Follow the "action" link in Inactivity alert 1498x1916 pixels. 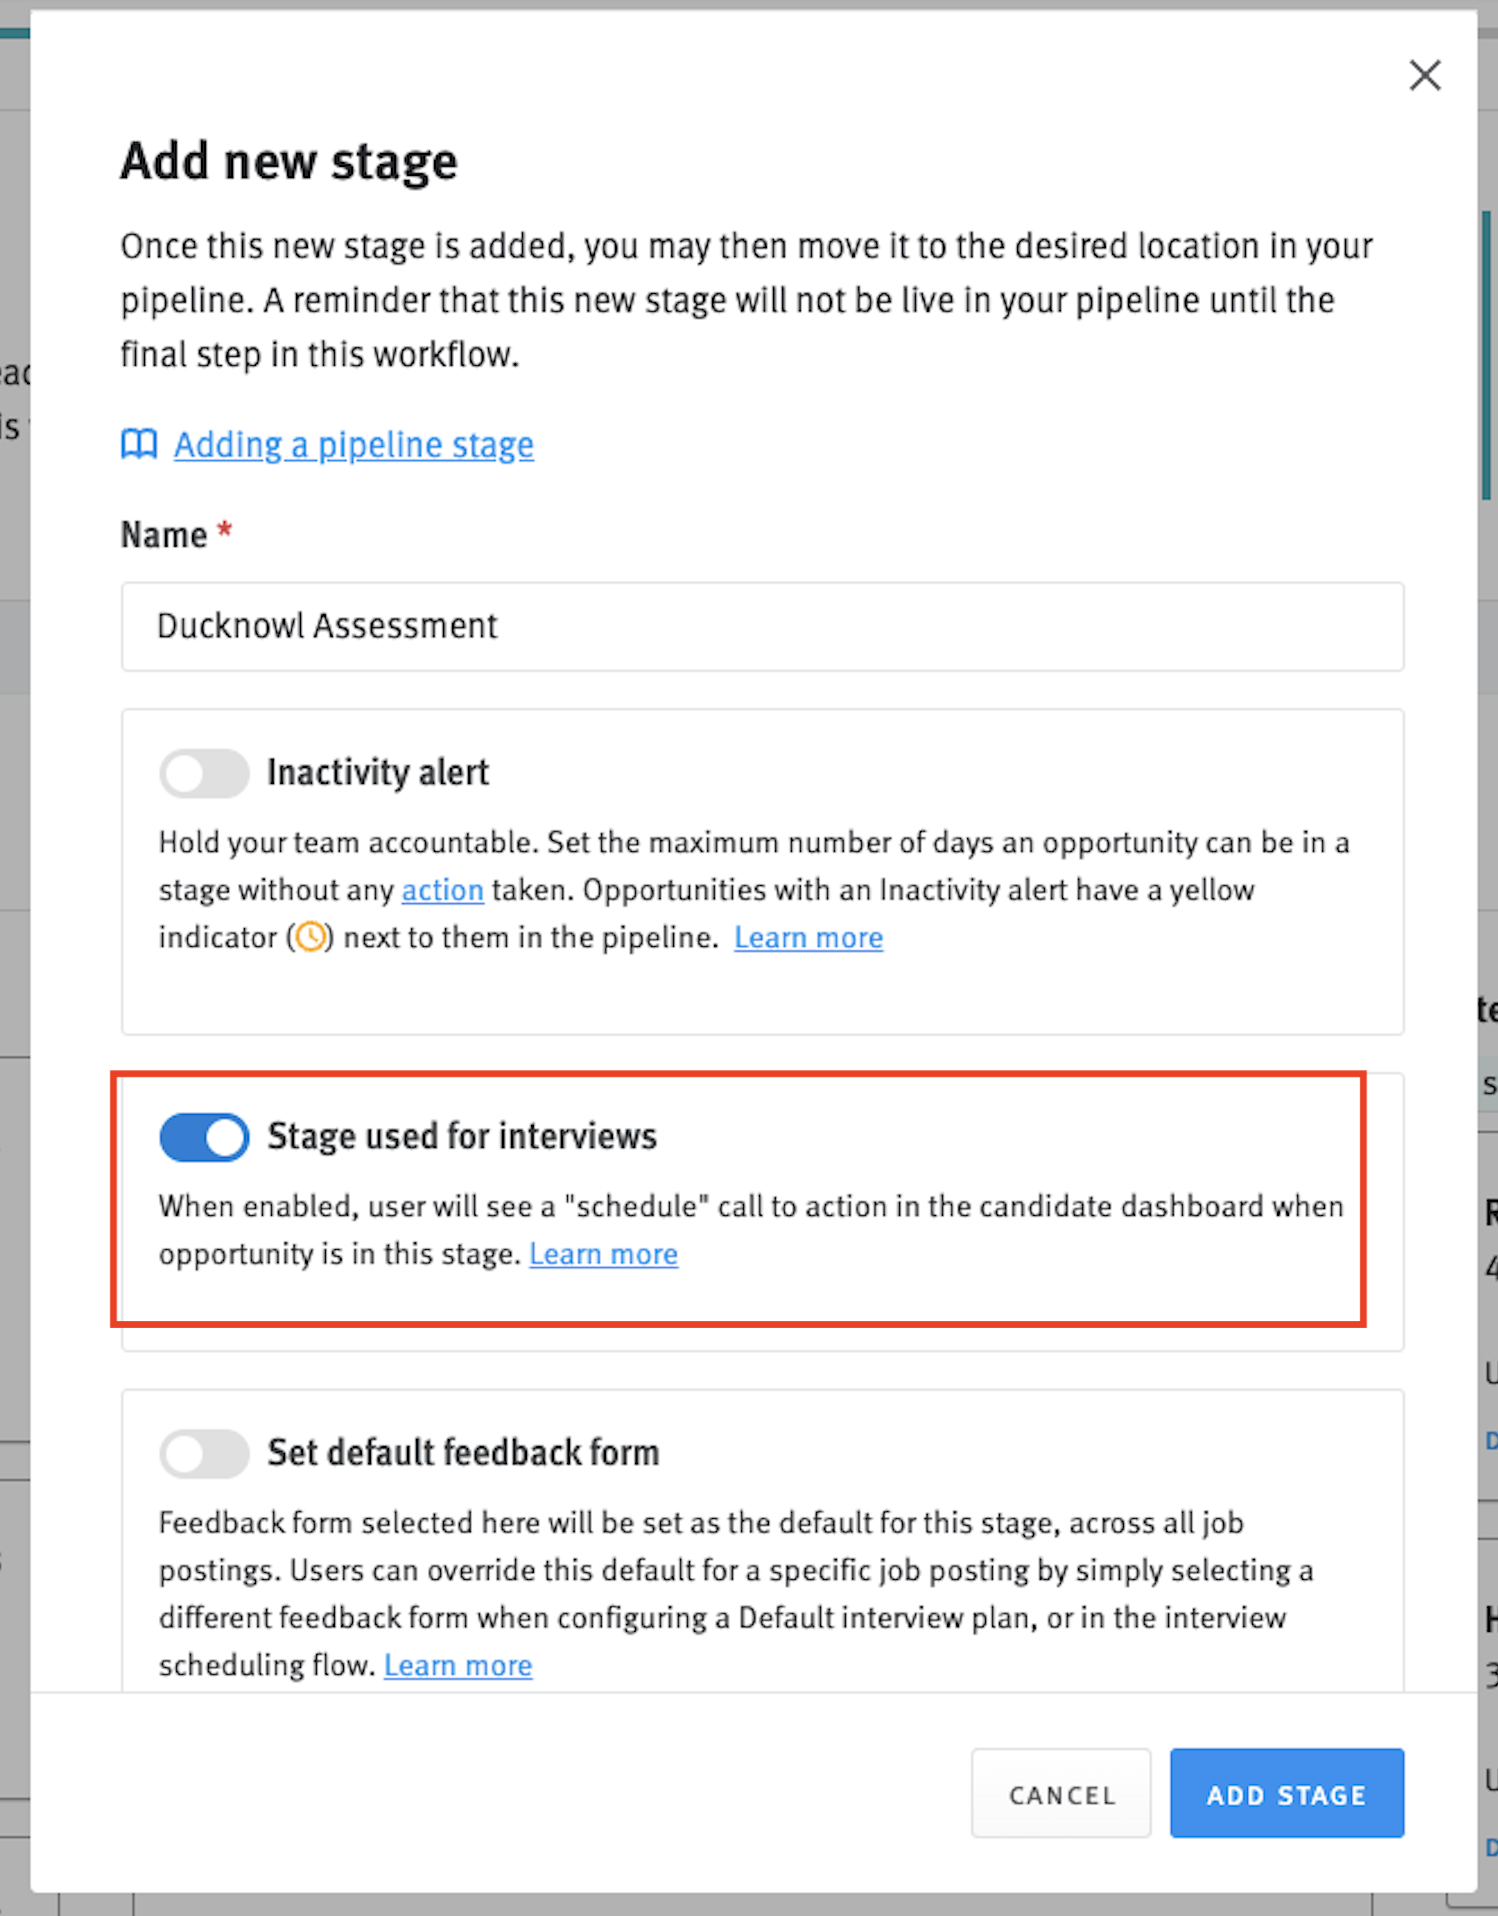click(442, 890)
